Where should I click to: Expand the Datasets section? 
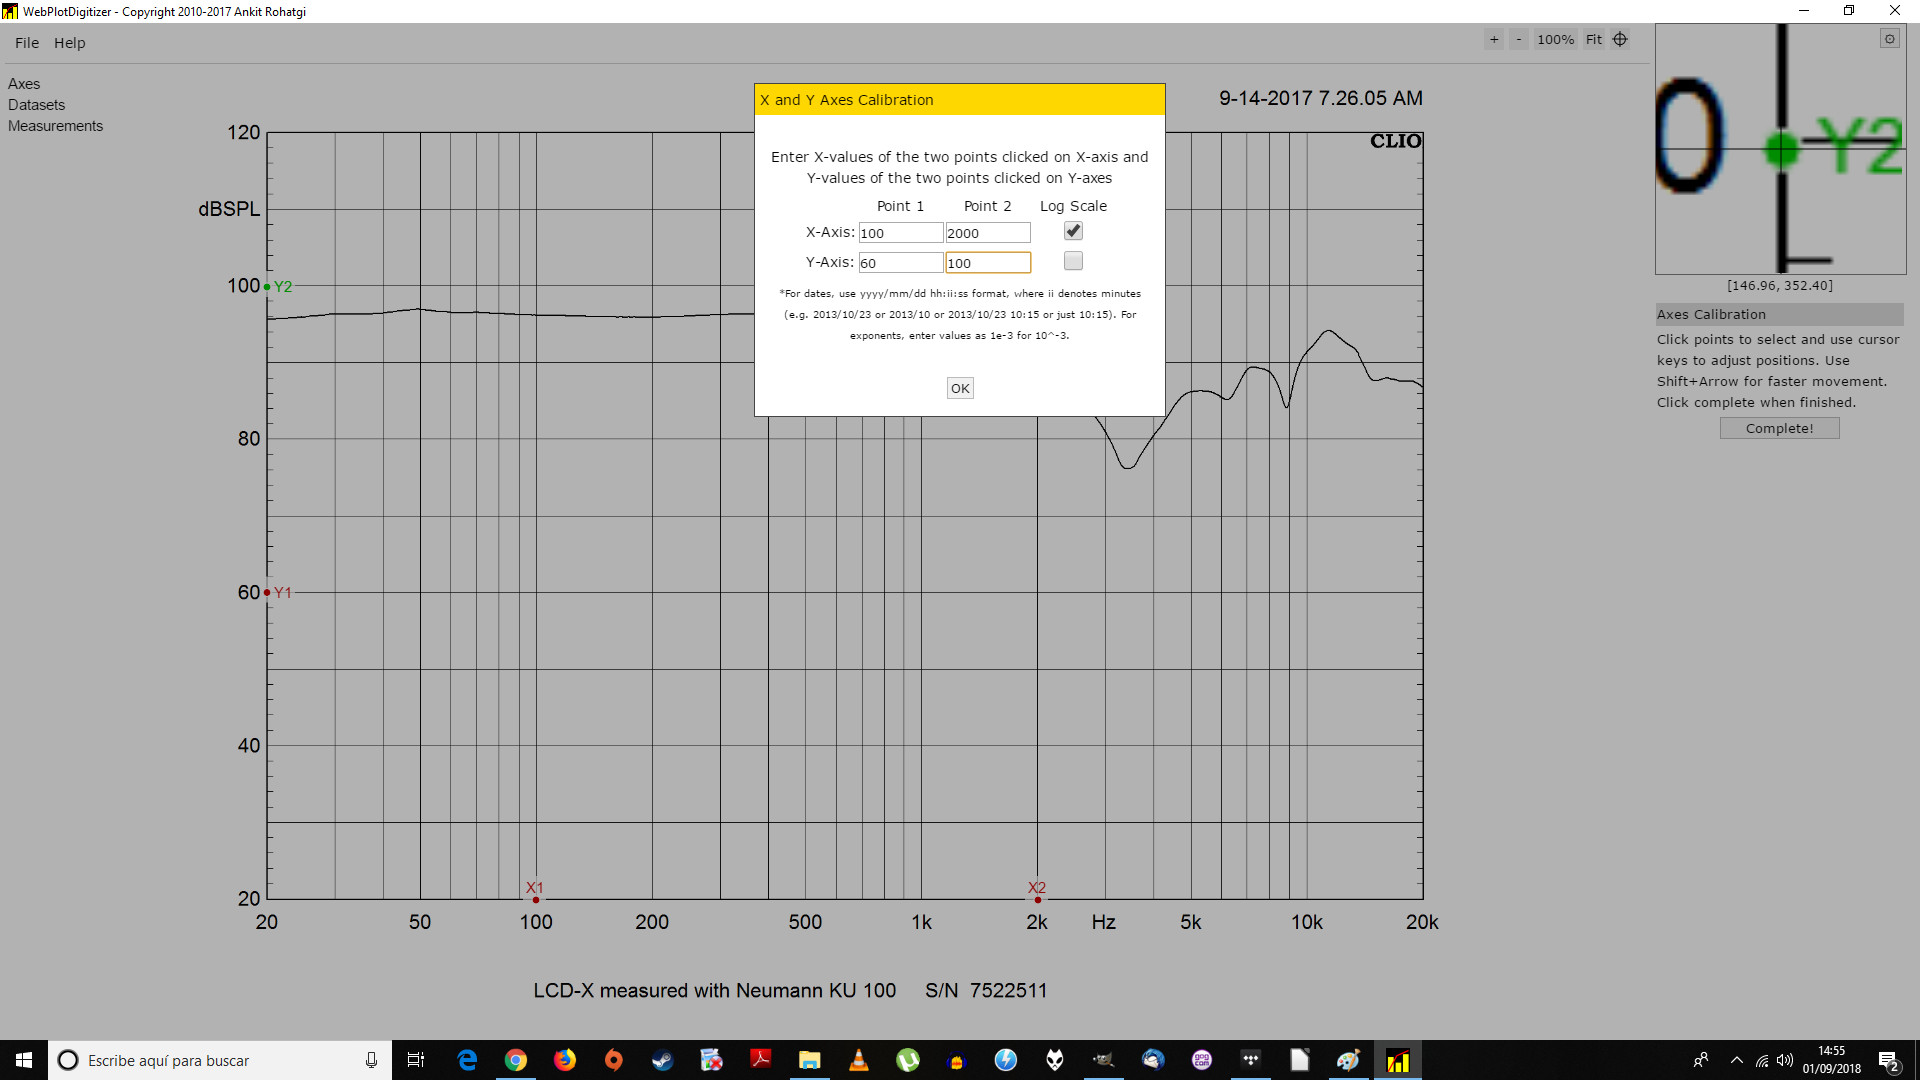click(x=36, y=105)
